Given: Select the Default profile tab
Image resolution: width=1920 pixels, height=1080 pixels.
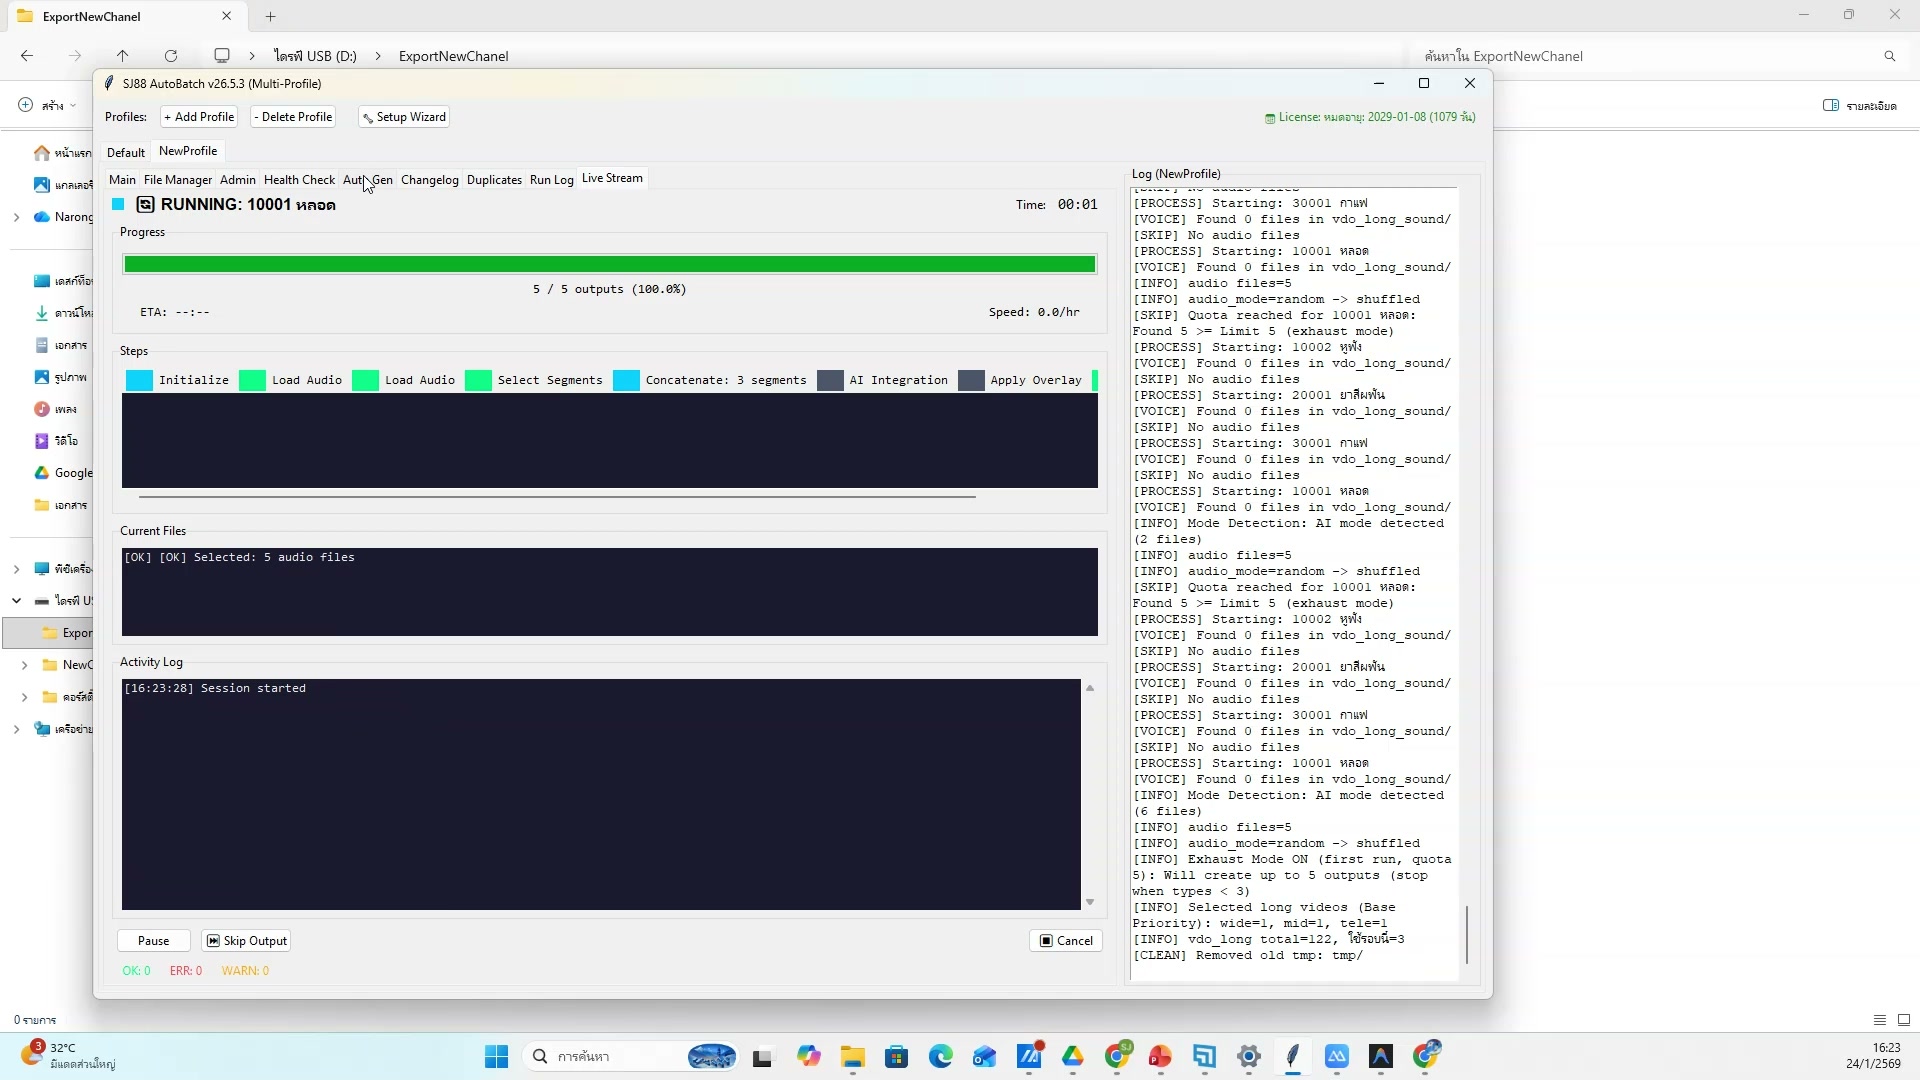Looking at the screenshot, I should (126, 153).
